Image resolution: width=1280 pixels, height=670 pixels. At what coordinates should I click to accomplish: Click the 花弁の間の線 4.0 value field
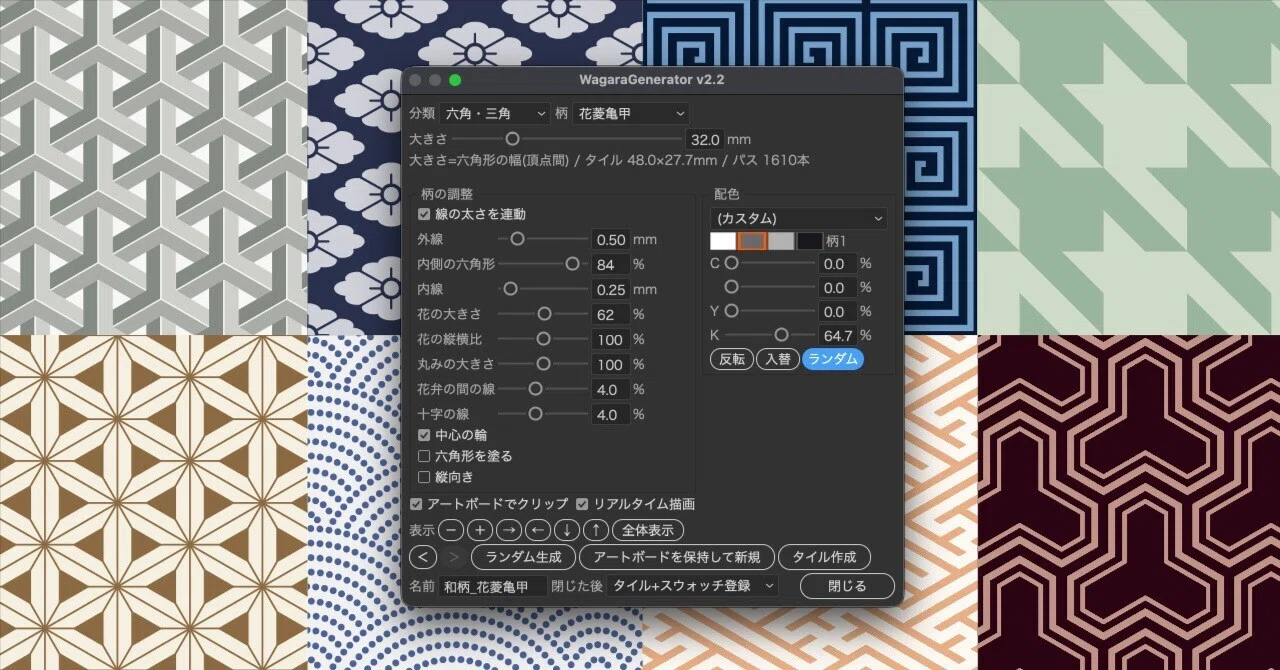tap(610, 390)
